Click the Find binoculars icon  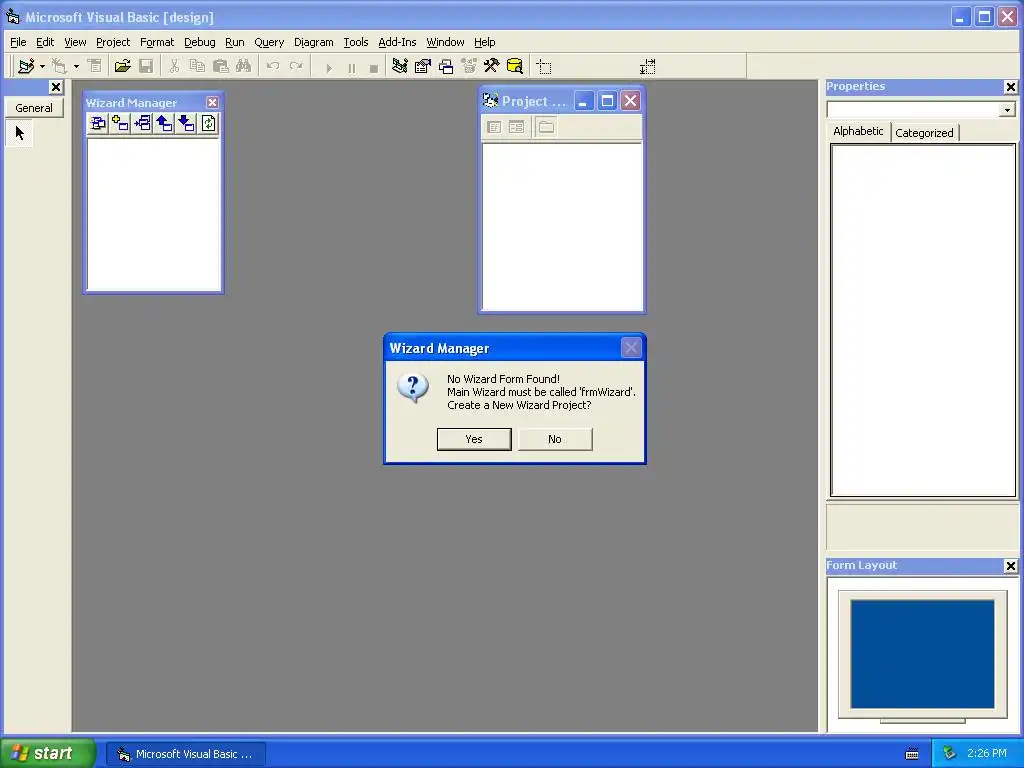click(x=244, y=66)
